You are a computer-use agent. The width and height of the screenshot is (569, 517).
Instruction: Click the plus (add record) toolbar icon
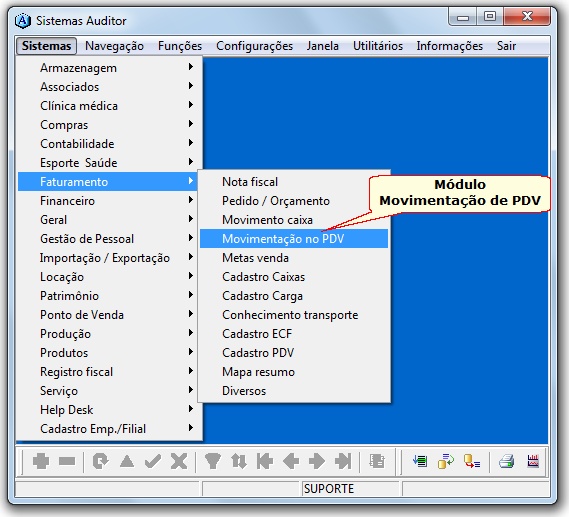click(x=41, y=461)
